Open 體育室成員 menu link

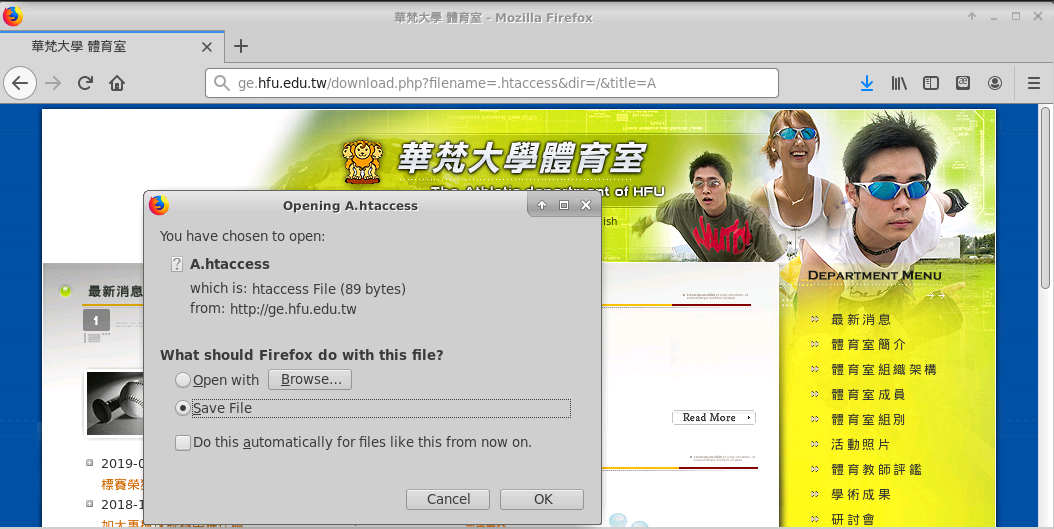(868, 395)
